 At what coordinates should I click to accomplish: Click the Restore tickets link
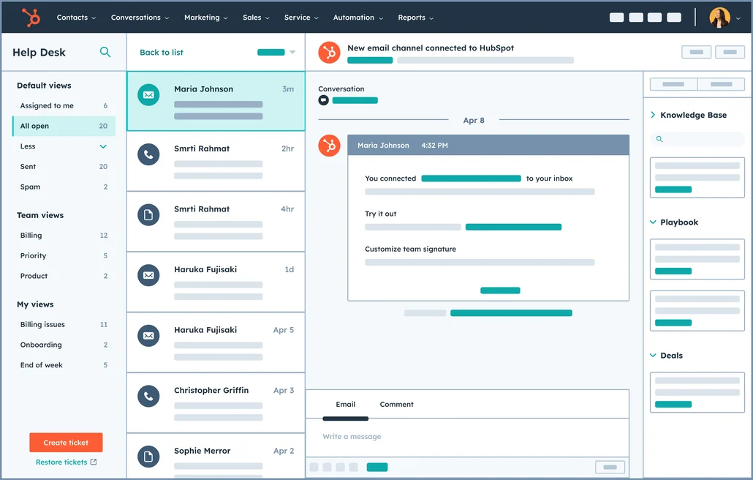point(62,462)
